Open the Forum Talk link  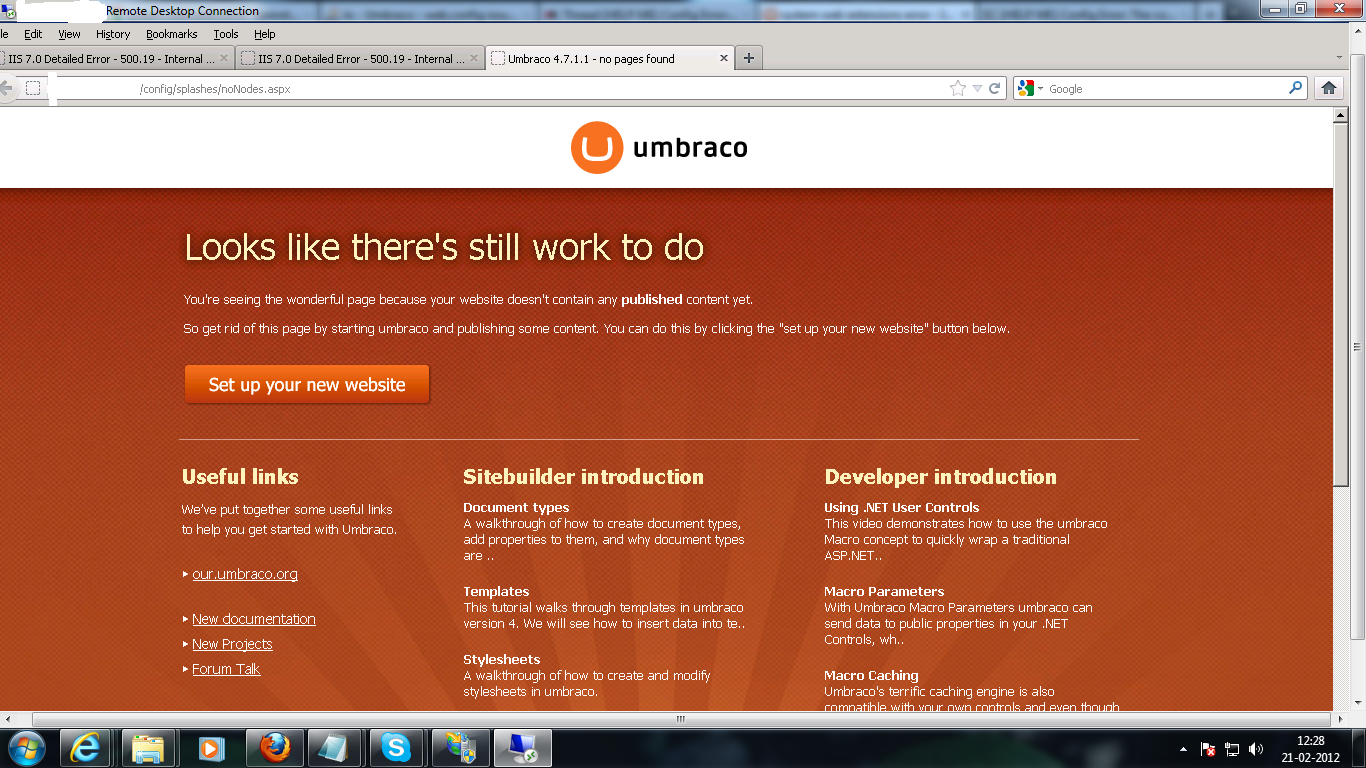pyautogui.click(x=226, y=669)
